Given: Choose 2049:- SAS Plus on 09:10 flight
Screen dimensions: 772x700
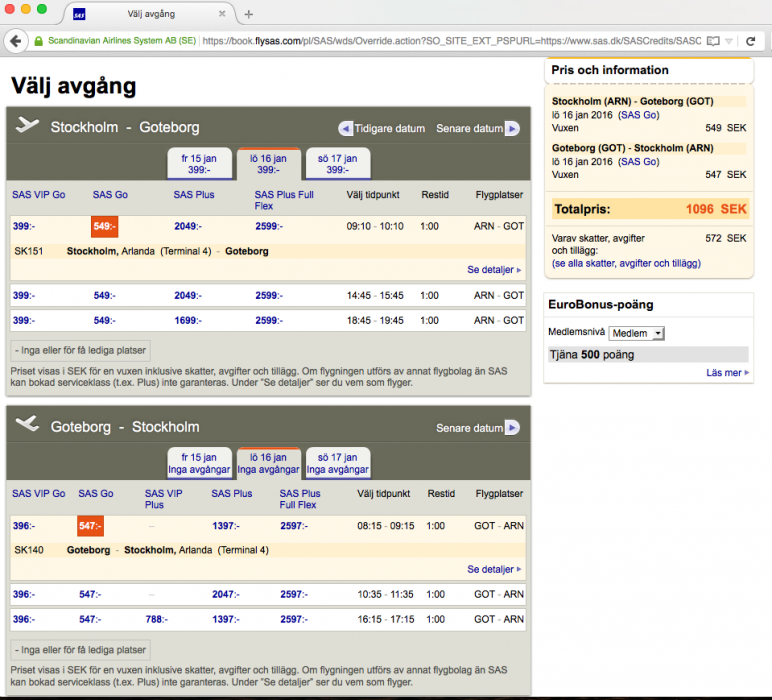Looking at the screenshot, I should pyautogui.click(x=188, y=226).
